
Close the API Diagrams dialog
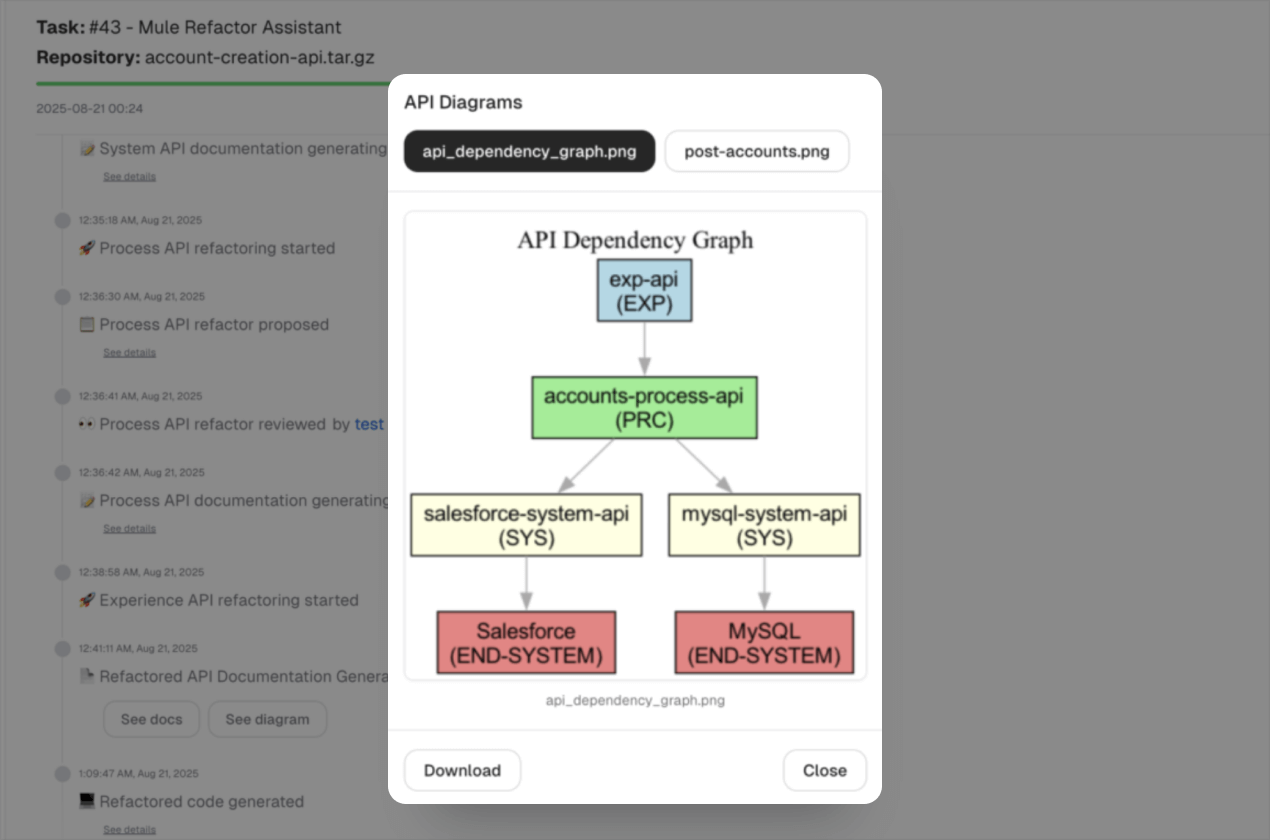click(824, 770)
